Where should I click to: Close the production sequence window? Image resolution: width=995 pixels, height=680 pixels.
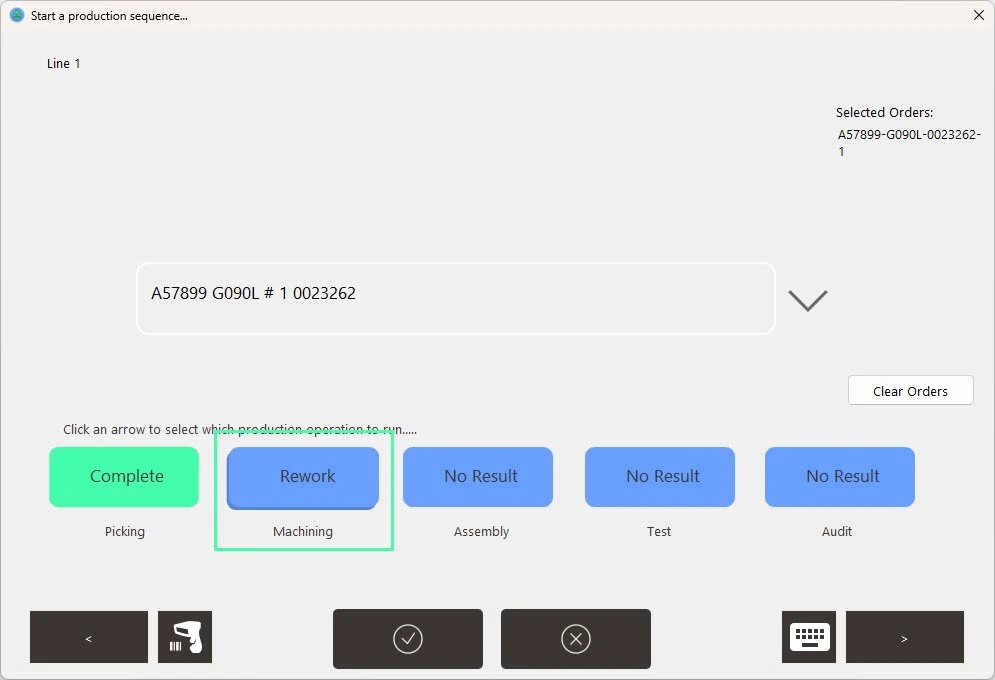point(978,15)
